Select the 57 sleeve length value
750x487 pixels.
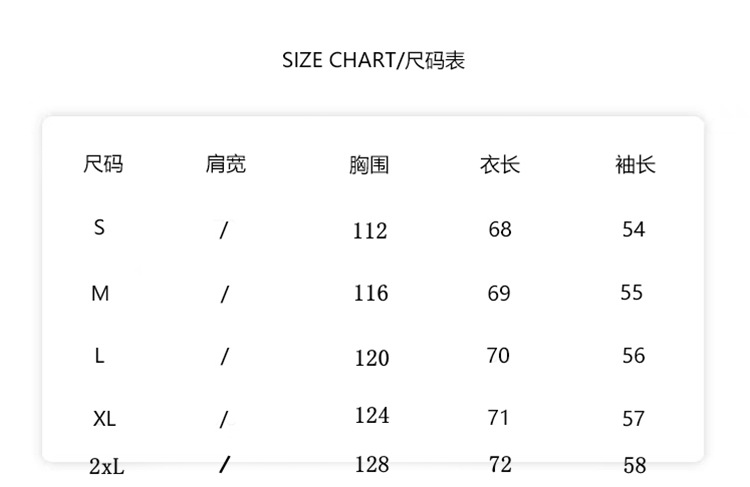click(634, 419)
